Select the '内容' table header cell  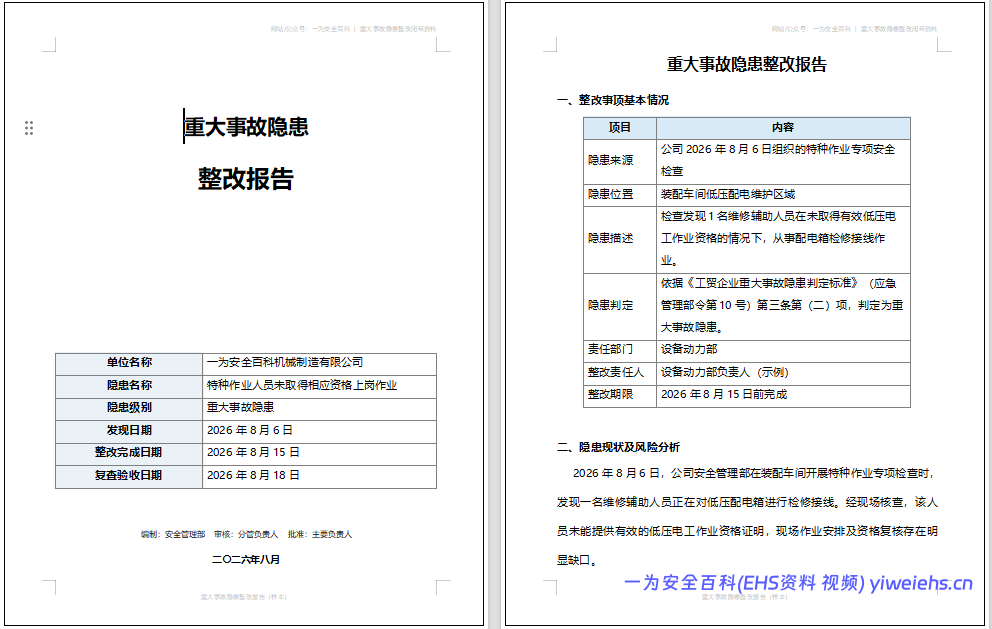tap(783, 128)
